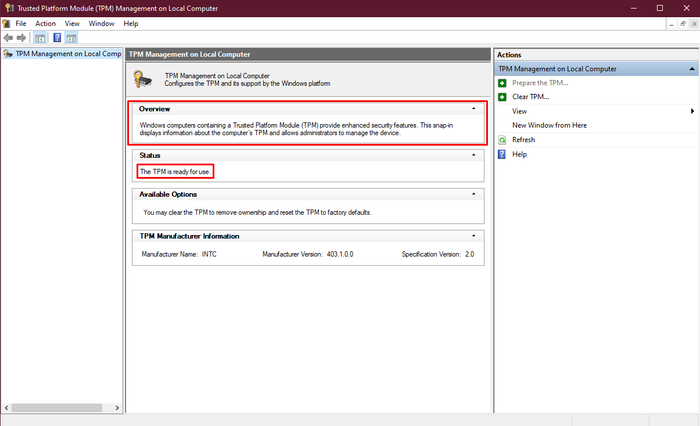This screenshot has height=426, width=700.
Task: Select New Window from Here action
Action: tap(549, 125)
